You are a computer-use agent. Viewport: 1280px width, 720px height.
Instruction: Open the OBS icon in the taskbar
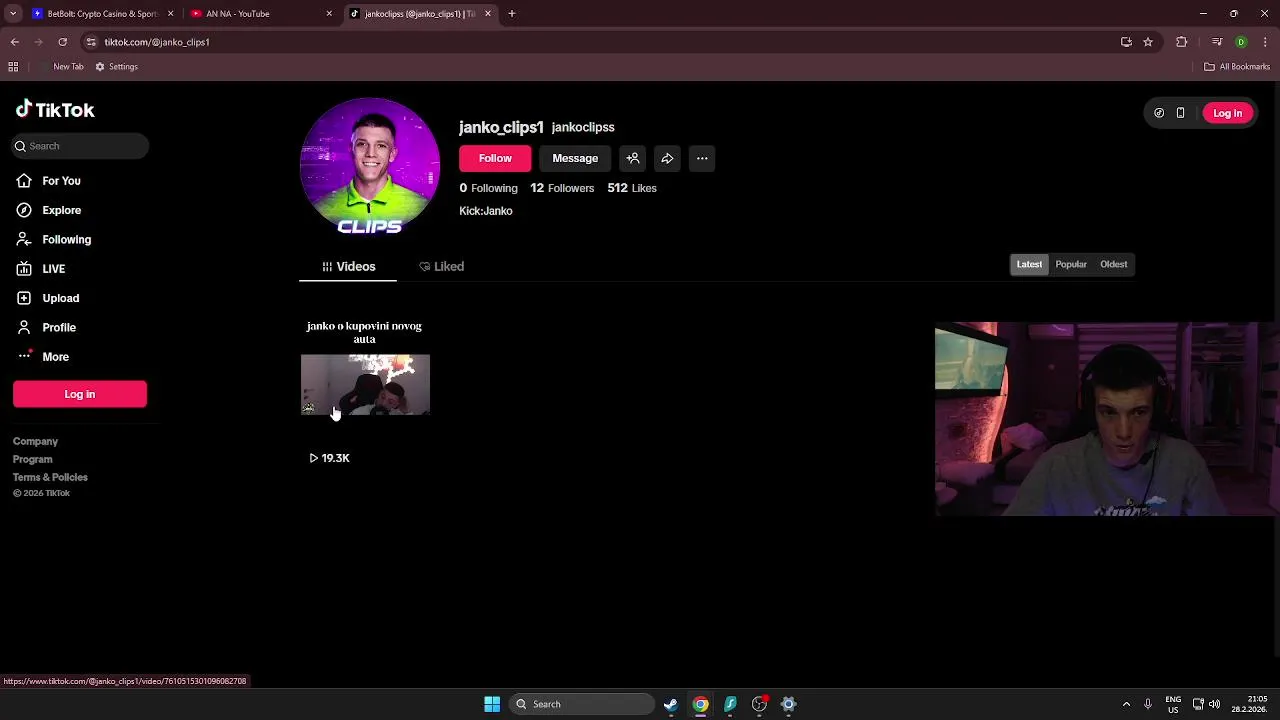(x=760, y=704)
